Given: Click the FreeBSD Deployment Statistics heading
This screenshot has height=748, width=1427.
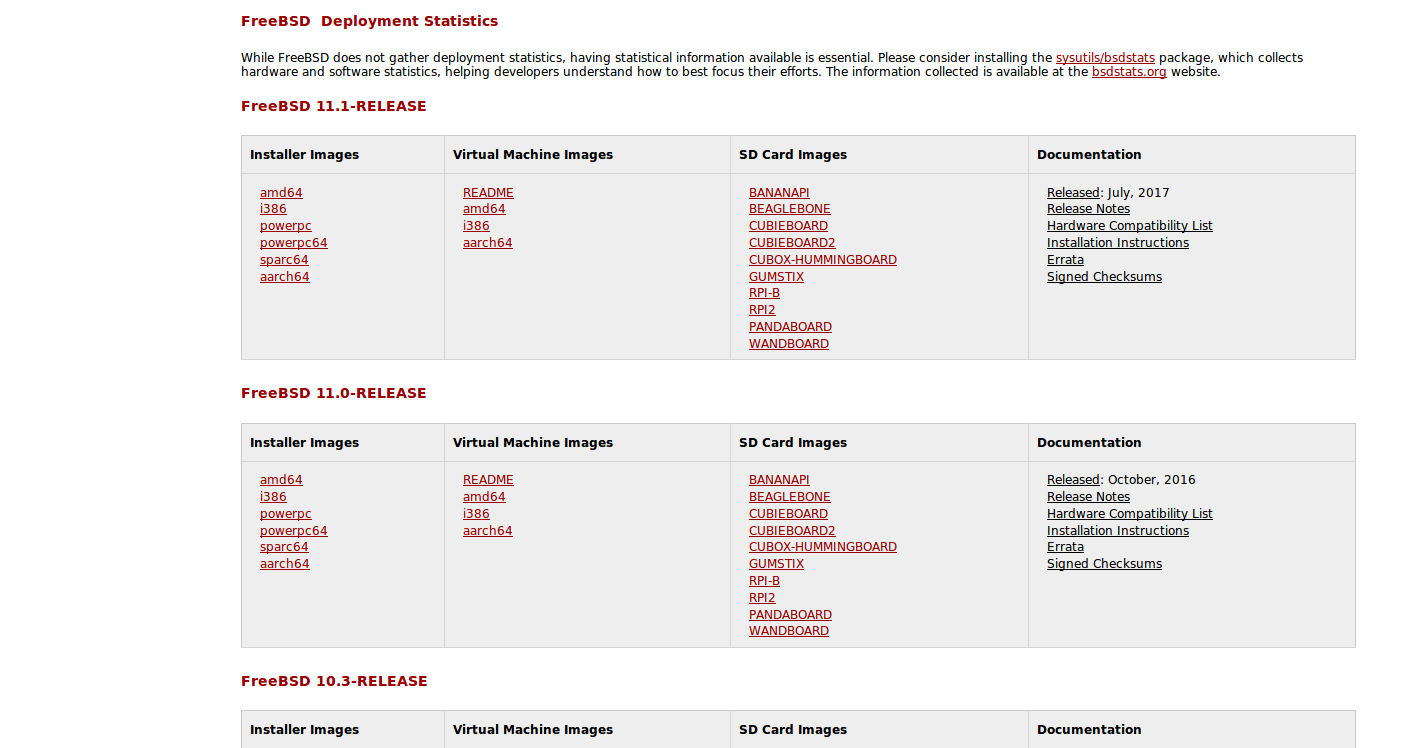Looking at the screenshot, I should pyautogui.click(x=369, y=21).
